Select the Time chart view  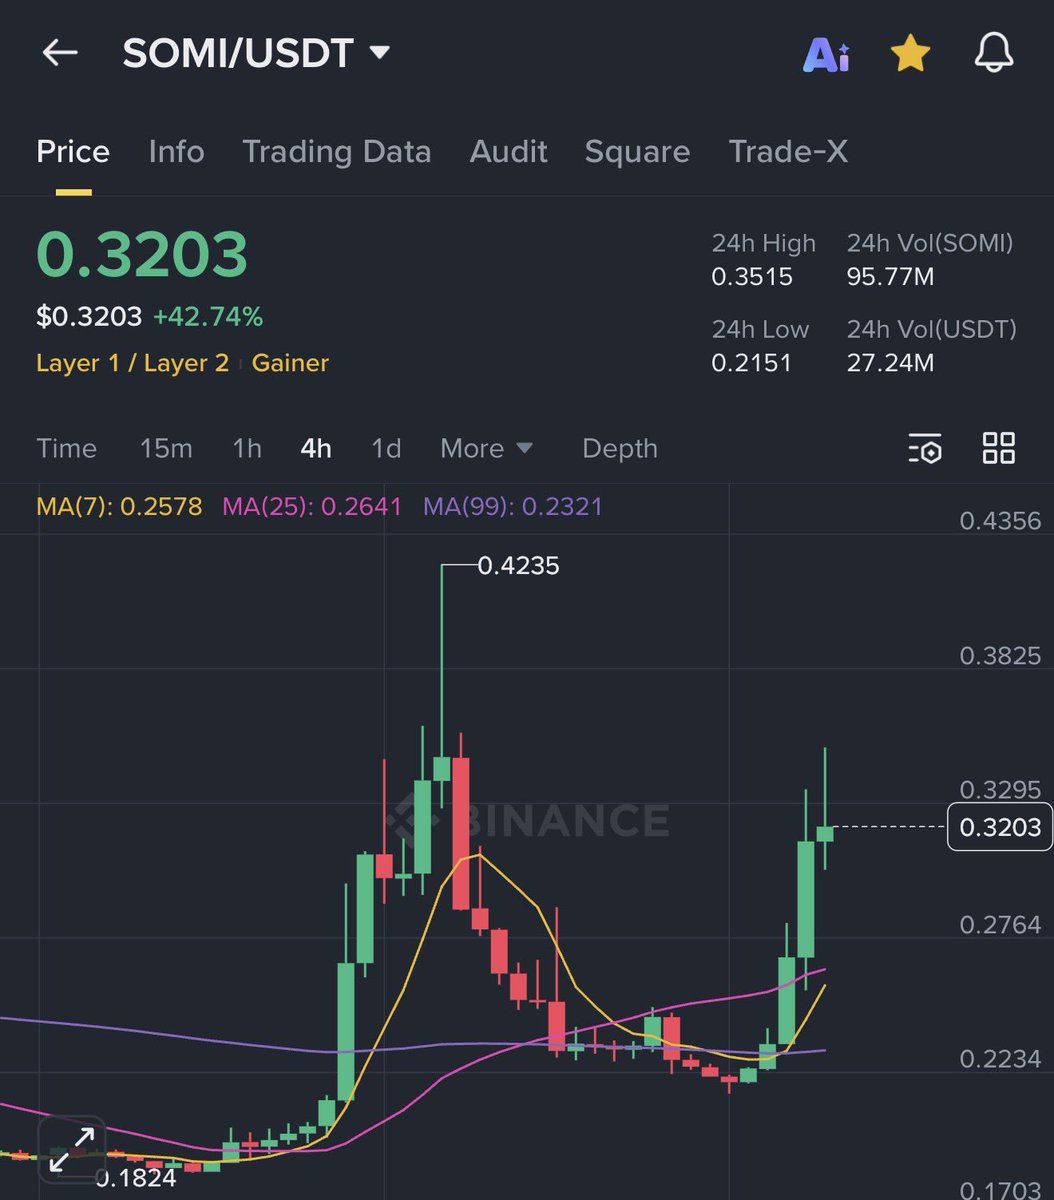66,448
